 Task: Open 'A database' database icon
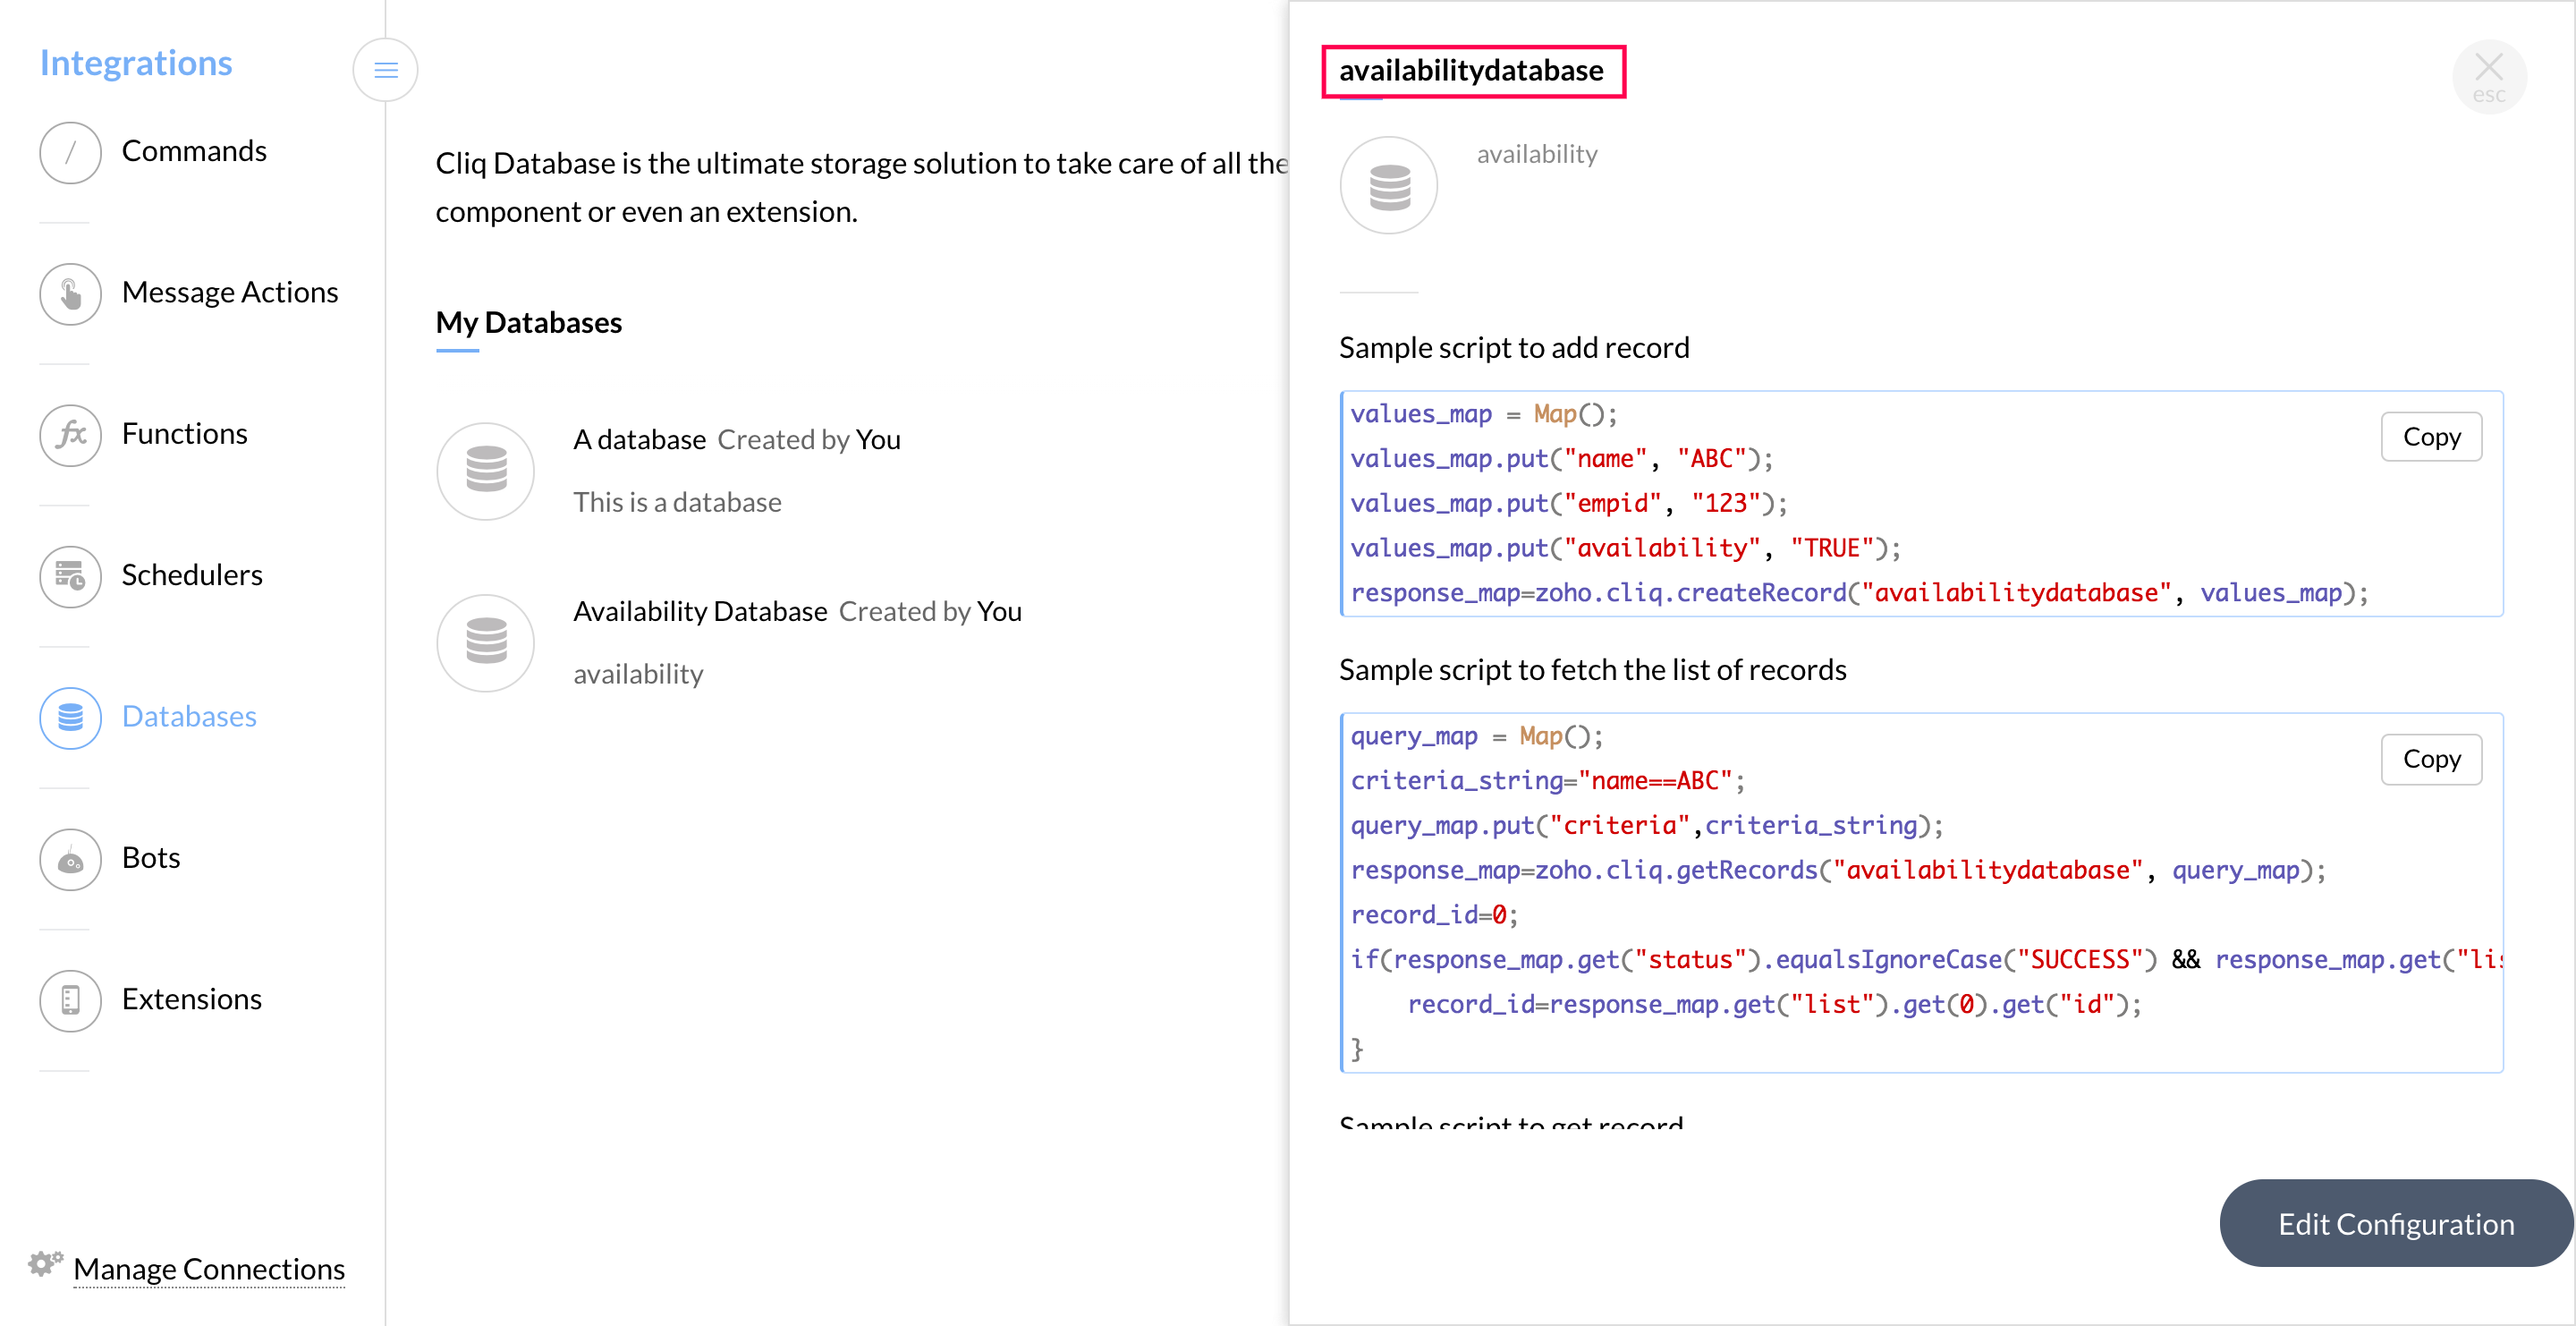pyautogui.click(x=486, y=471)
